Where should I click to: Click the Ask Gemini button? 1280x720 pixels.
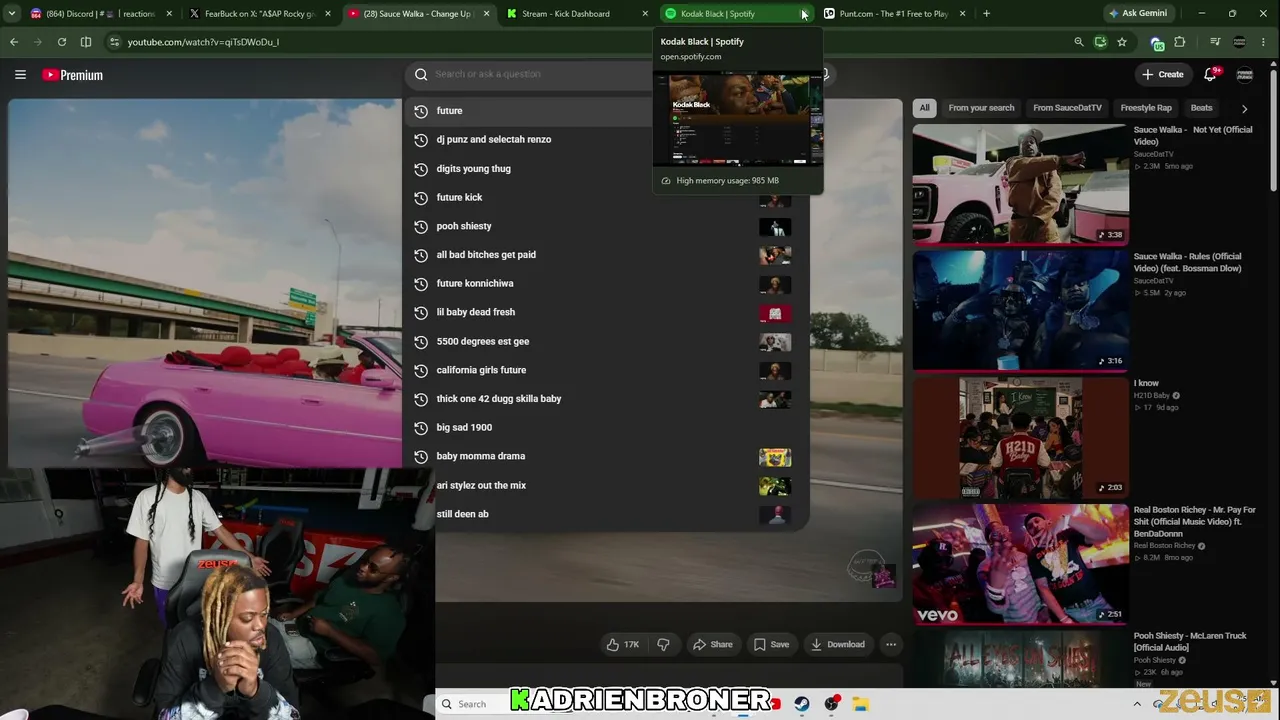click(x=1136, y=14)
